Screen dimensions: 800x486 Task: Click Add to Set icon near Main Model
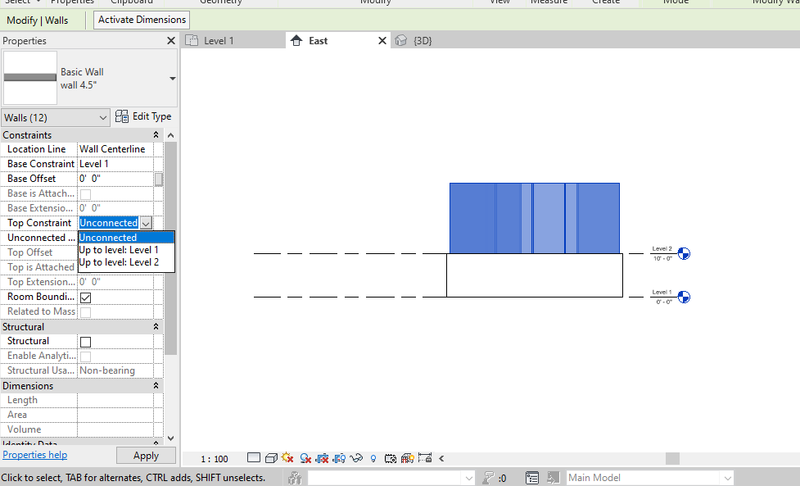(553, 478)
